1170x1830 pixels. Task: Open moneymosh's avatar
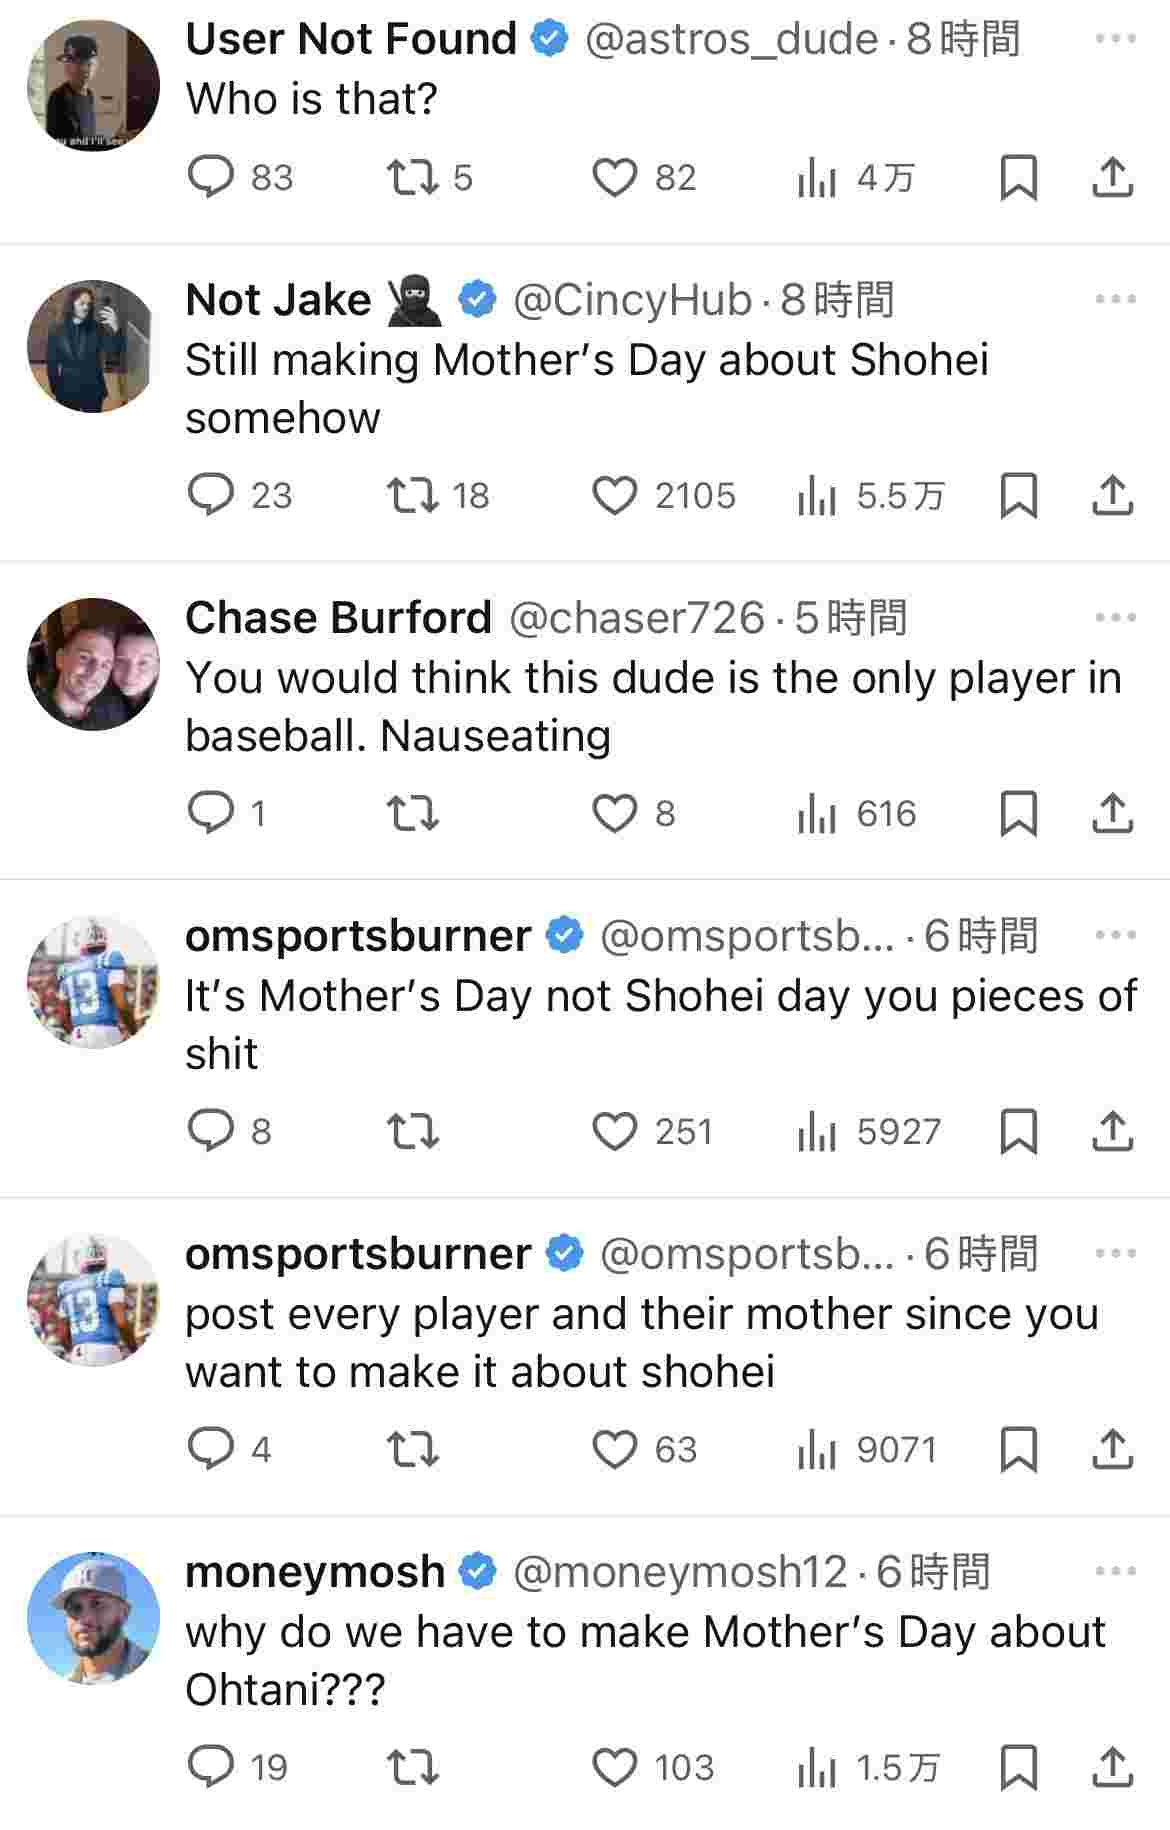[93, 1617]
